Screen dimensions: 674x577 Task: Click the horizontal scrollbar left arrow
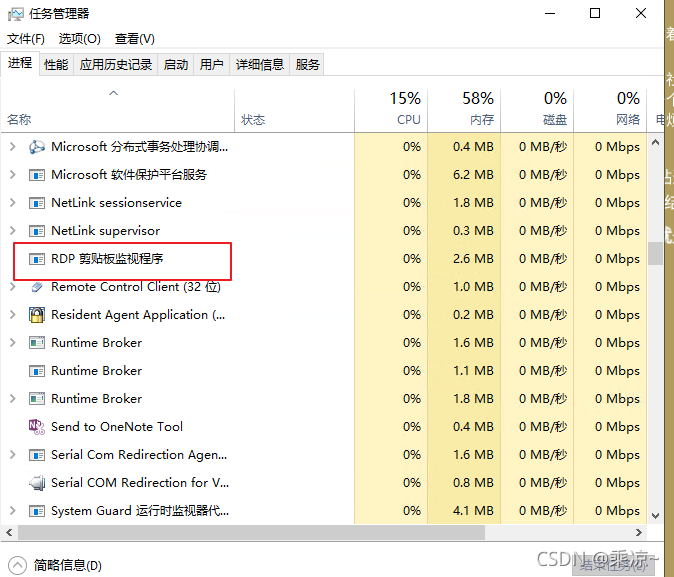9,532
